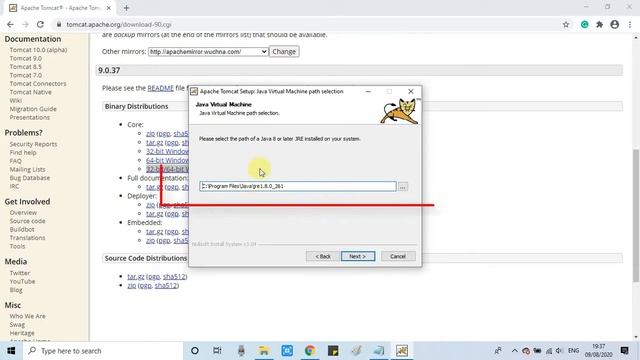Image resolution: width=640 pixels, height=360 pixels.
Task: Open Tomcat 8.5 documentation link
Action: 26,67
